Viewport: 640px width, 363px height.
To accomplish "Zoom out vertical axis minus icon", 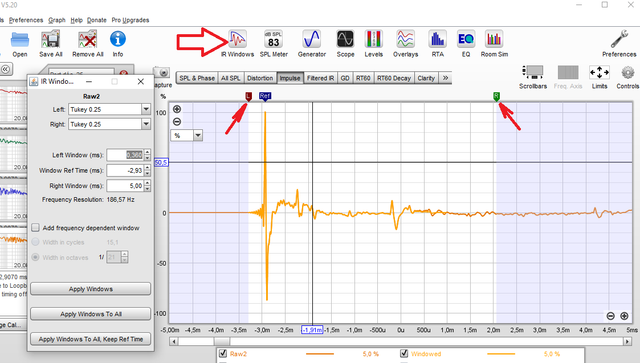I will 177,122.
